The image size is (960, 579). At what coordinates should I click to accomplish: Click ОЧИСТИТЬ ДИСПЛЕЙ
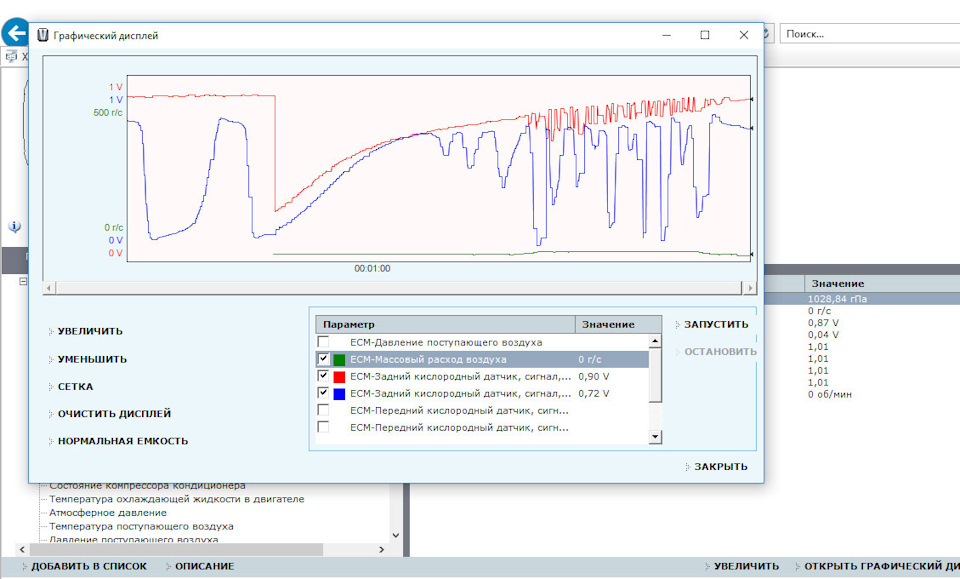point(114,414)
